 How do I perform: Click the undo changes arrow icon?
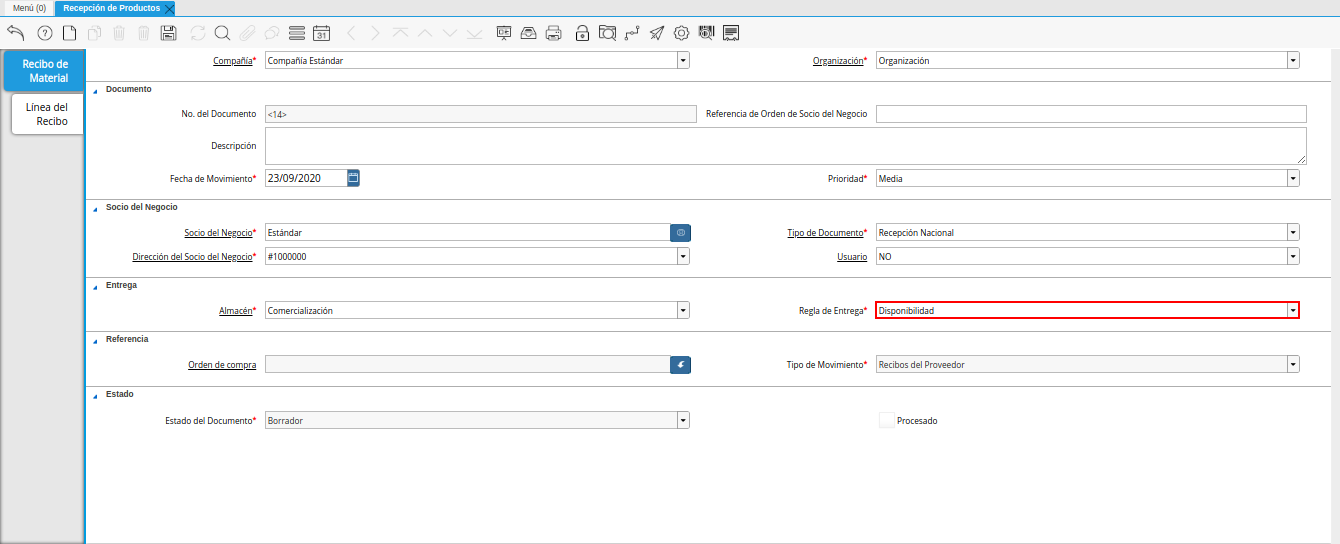click(15, 33)
